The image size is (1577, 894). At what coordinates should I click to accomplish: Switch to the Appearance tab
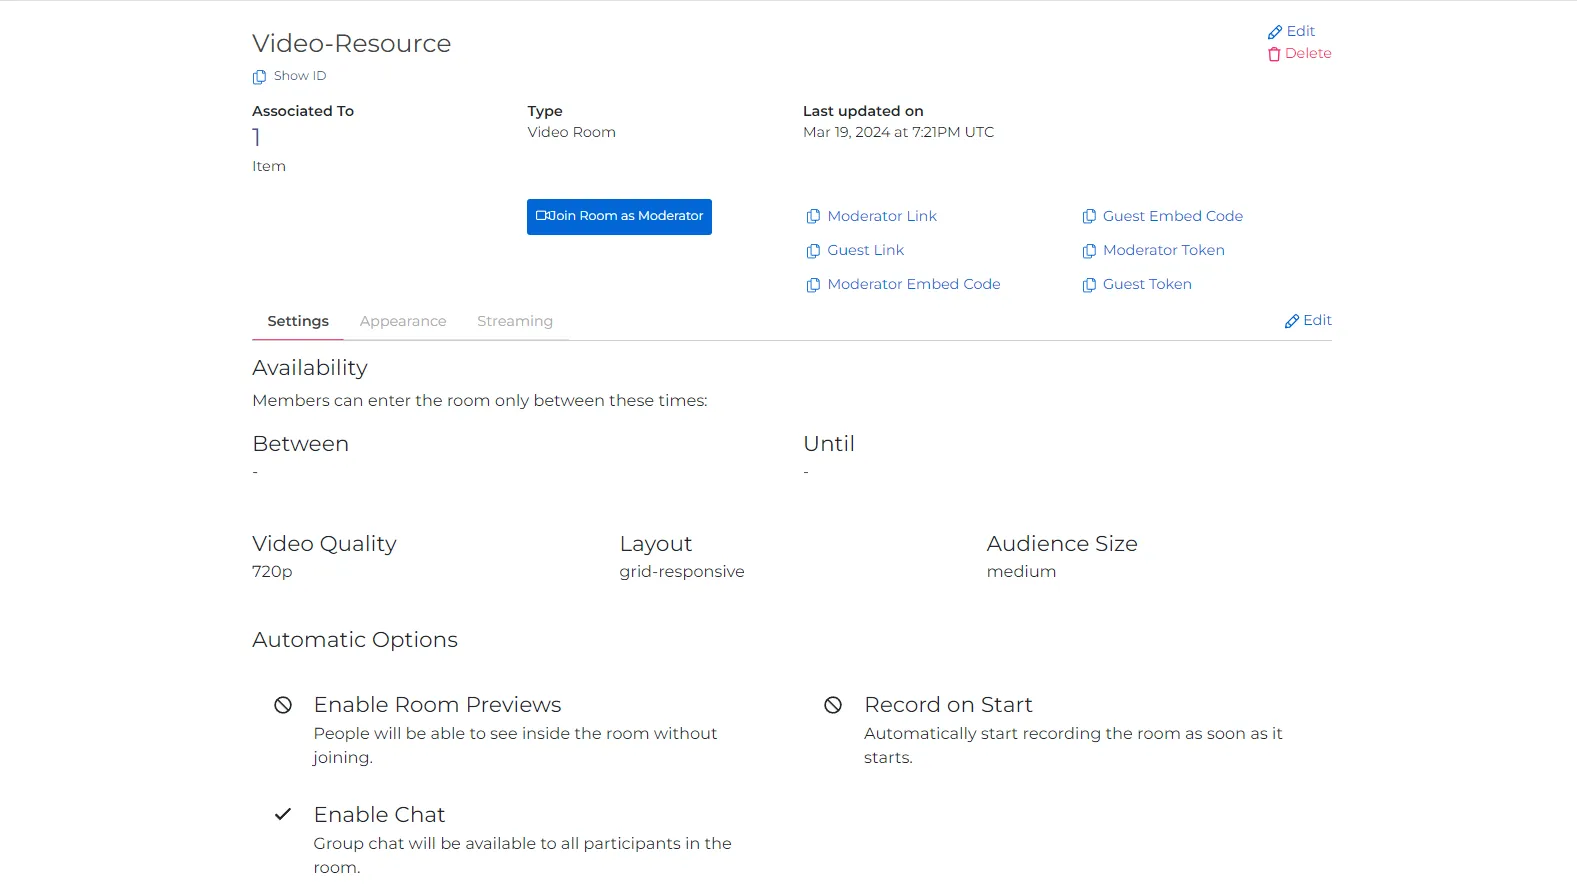[x=403, y=321]
